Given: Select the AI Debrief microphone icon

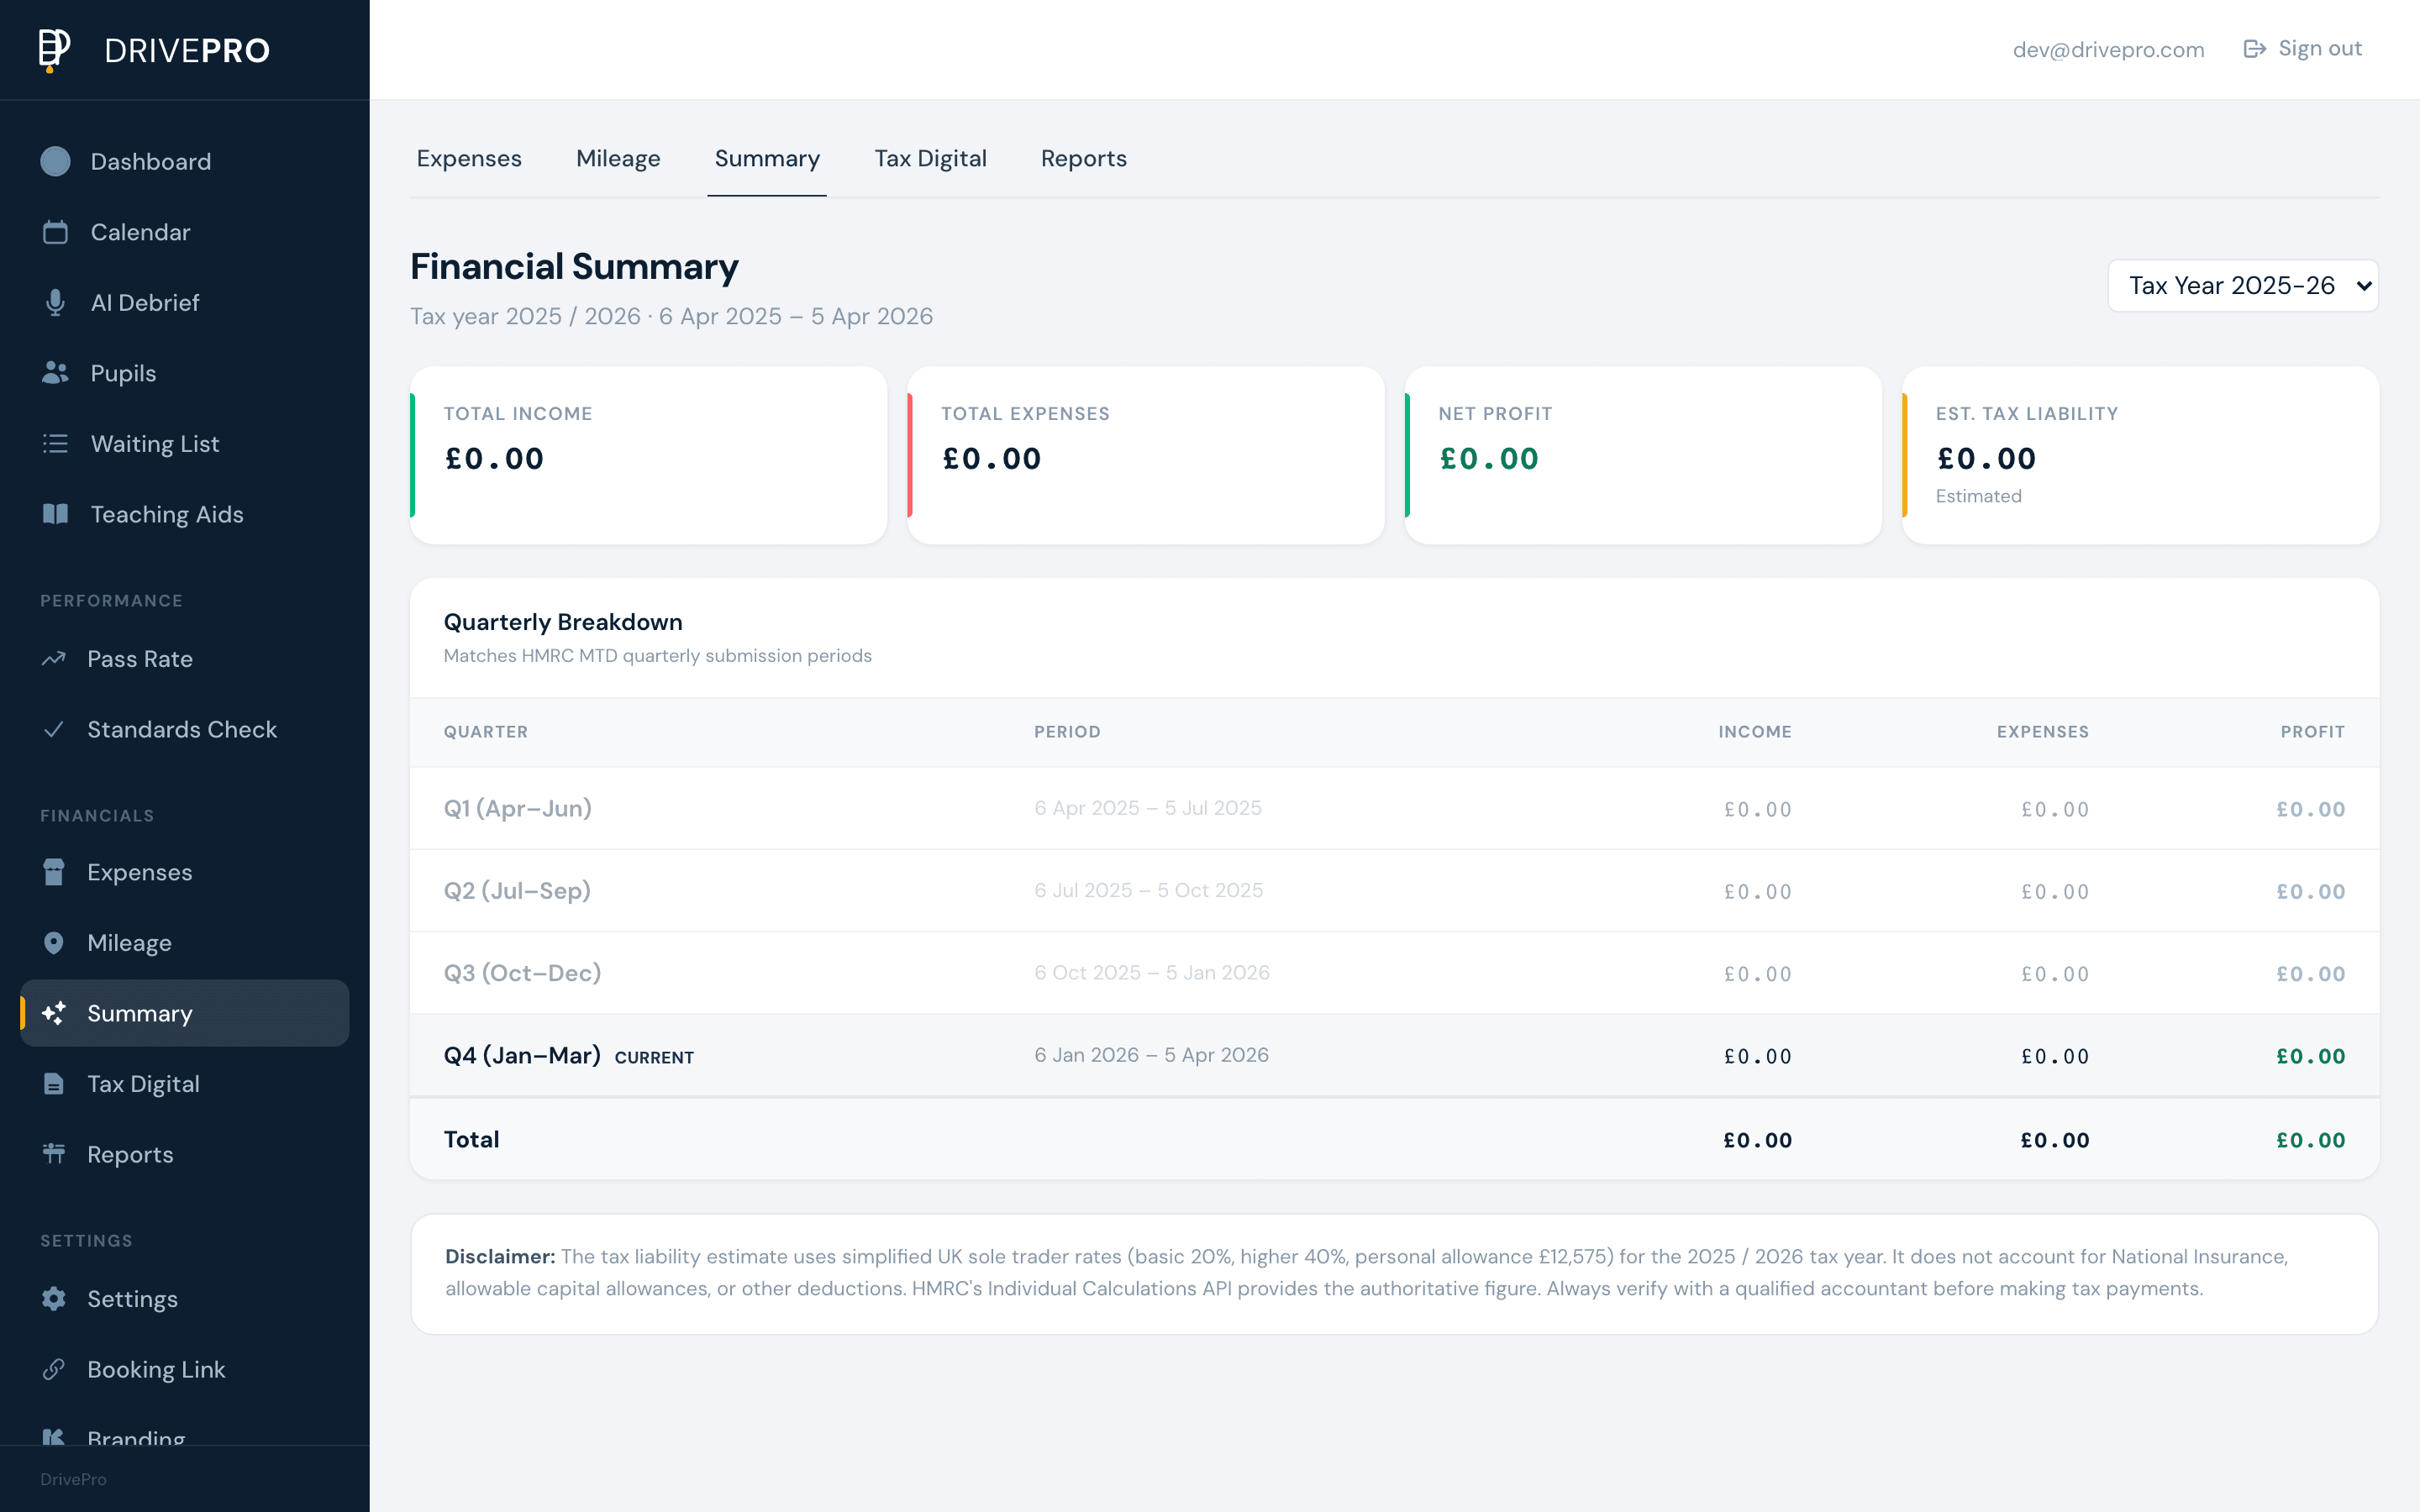Looking at the screenshot, I should pos(55,302).
